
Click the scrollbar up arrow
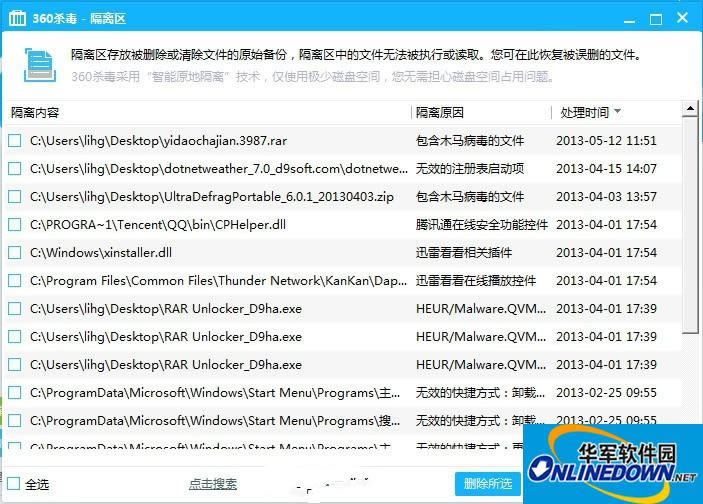tap(690, 109)
